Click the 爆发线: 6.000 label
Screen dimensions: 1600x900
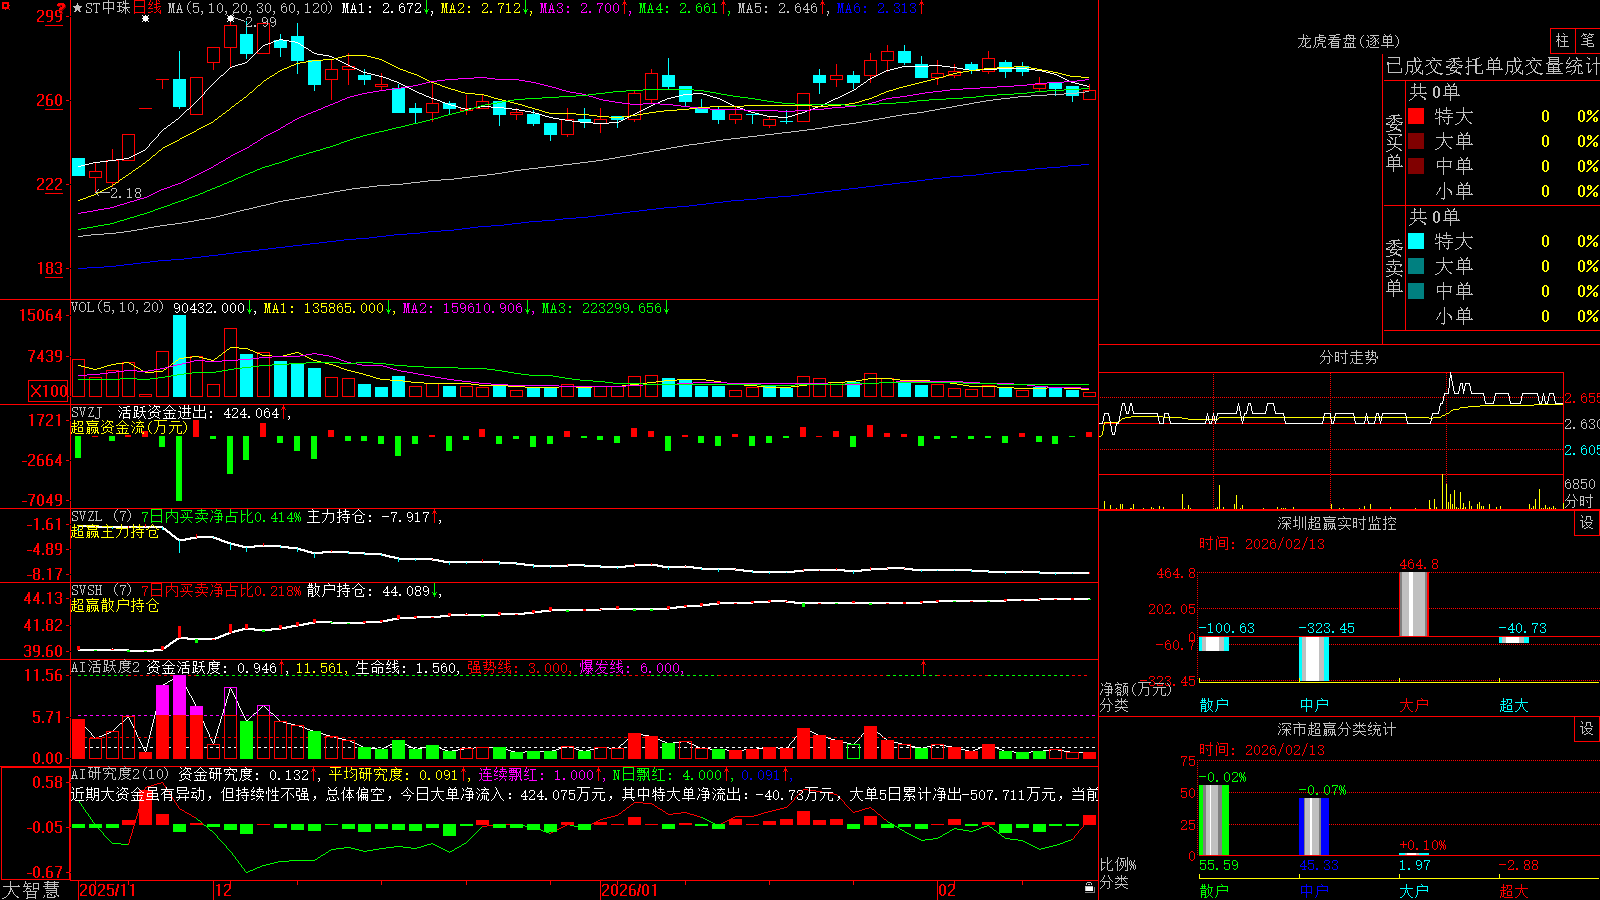(x=631, y=667)
